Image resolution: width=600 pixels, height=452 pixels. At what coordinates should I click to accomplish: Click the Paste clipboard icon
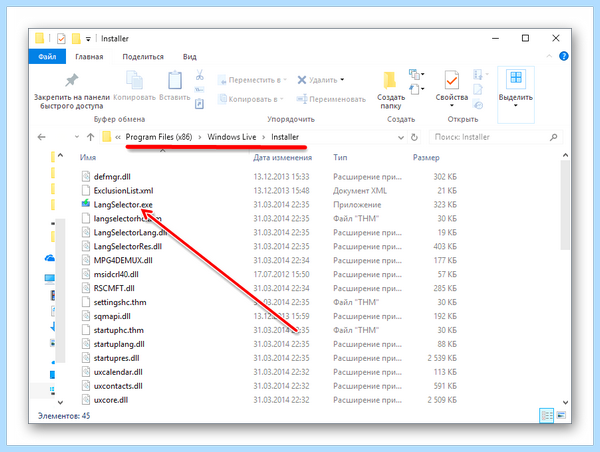tap(175, 80)
